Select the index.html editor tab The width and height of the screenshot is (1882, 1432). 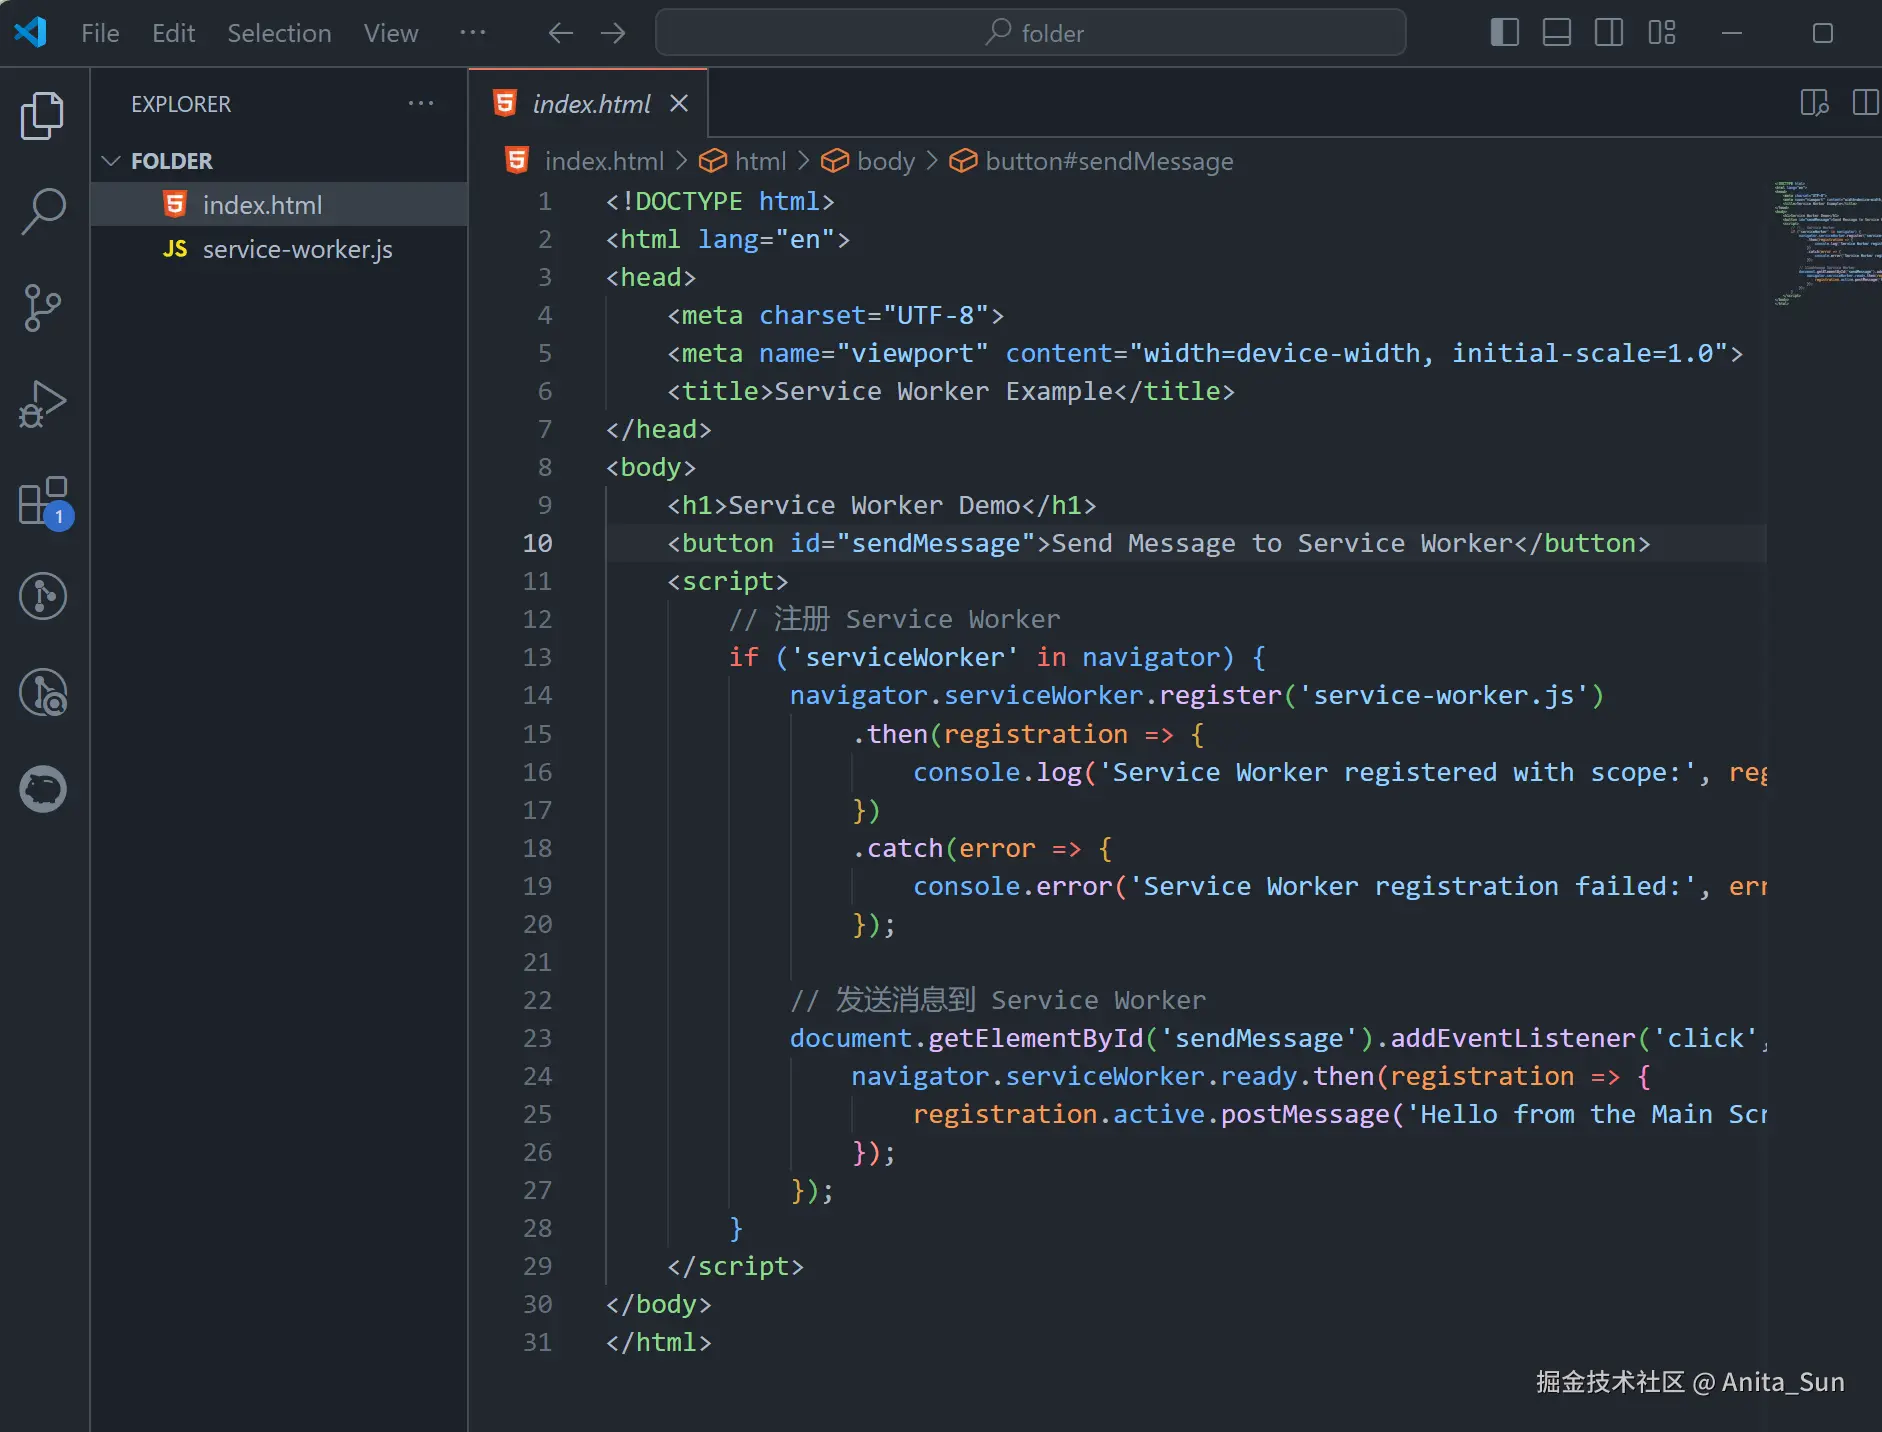tap(589, 103)
